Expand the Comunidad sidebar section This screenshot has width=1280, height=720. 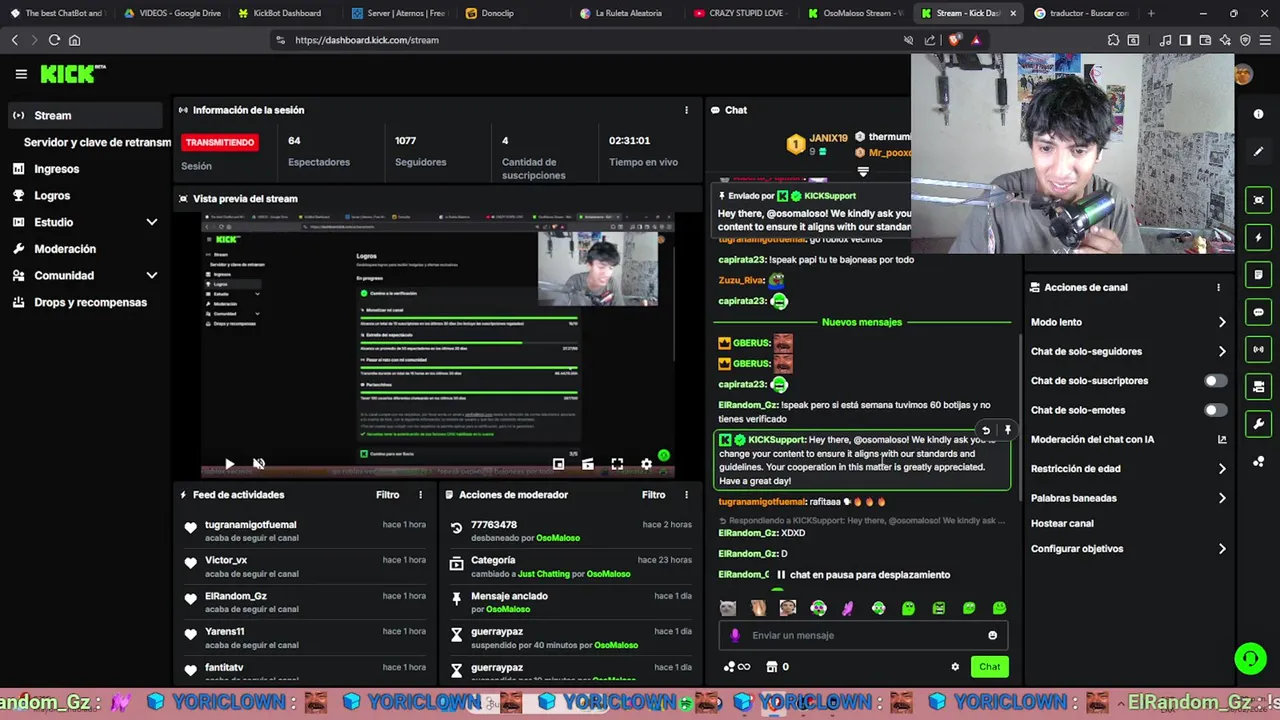[152, 275]
